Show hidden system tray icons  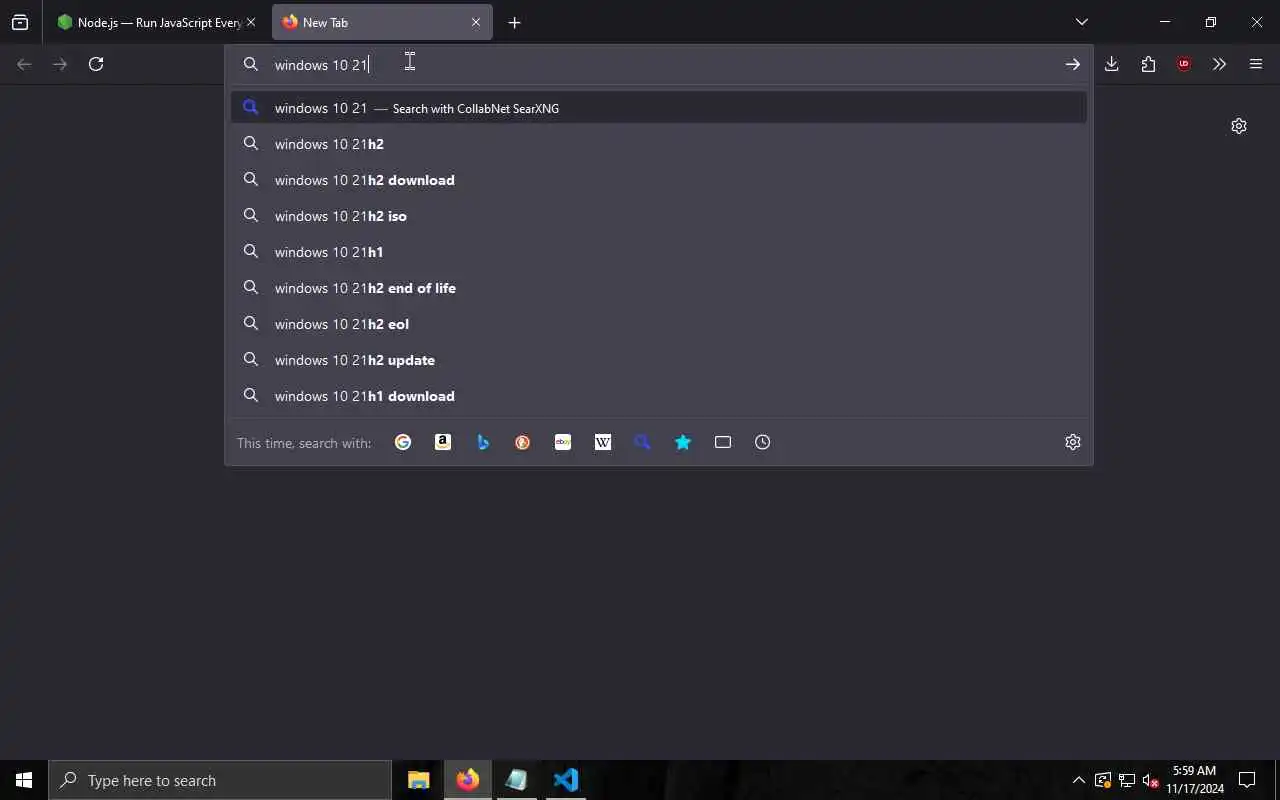coord(1078,780)
